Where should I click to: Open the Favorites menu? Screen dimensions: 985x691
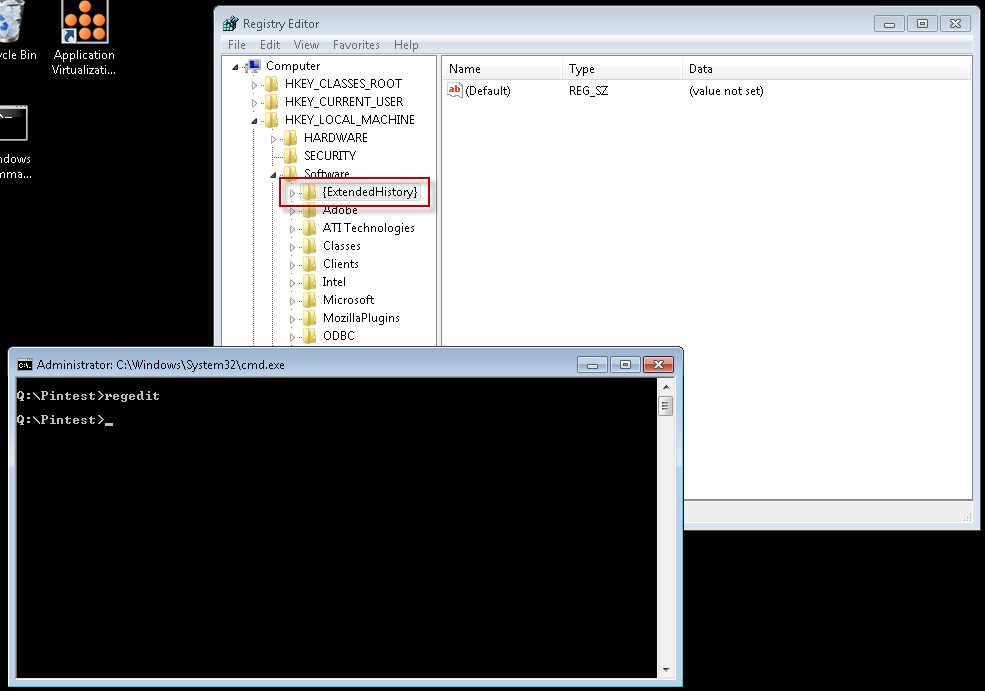point(356,45)
